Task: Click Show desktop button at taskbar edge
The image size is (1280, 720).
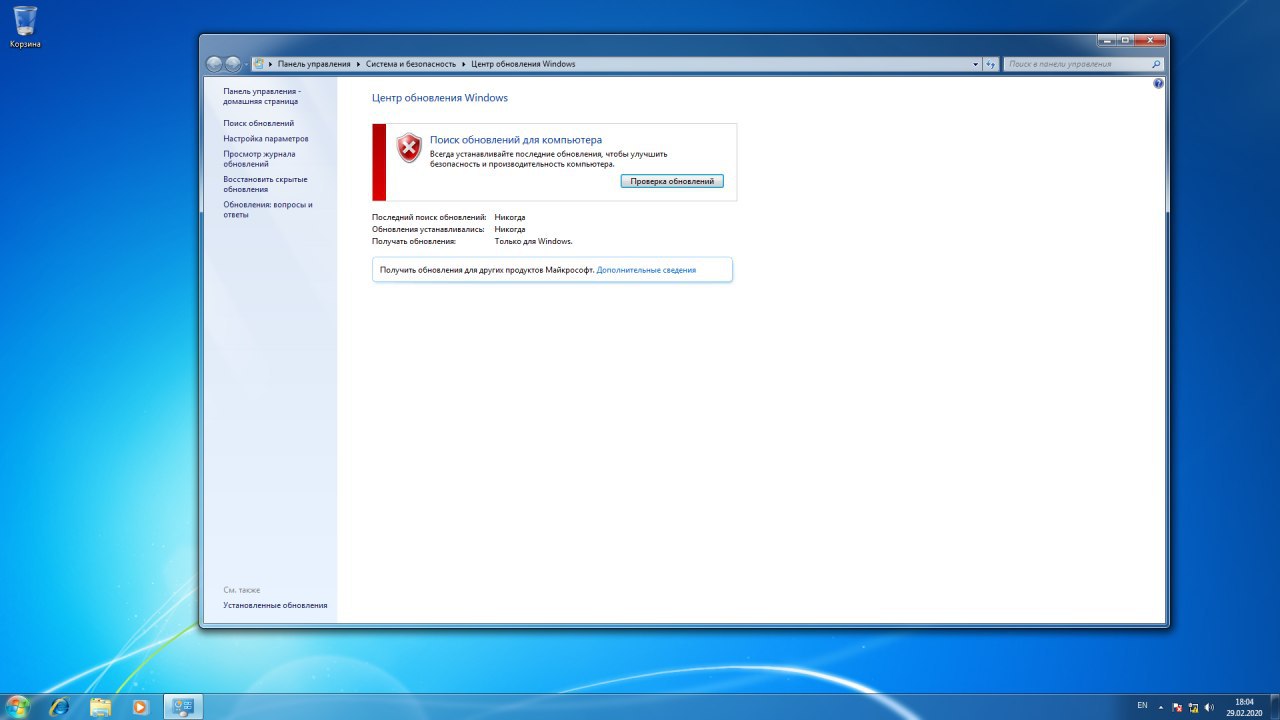Action: [1273, 707]
